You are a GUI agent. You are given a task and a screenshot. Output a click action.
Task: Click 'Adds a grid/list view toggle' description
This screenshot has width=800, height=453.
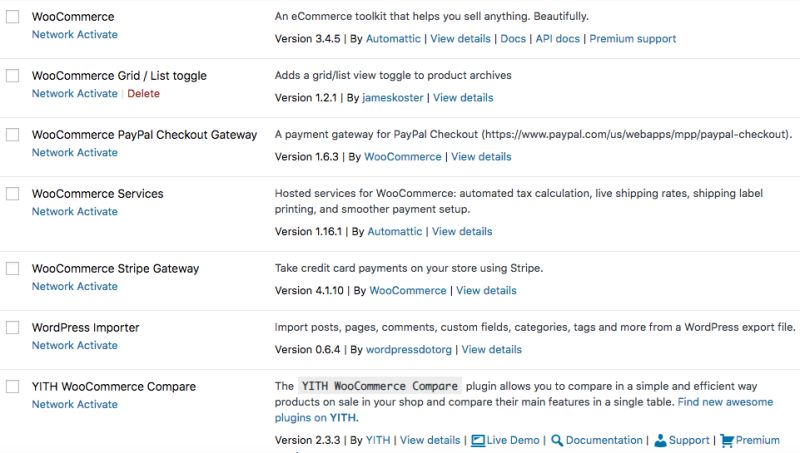393,76
